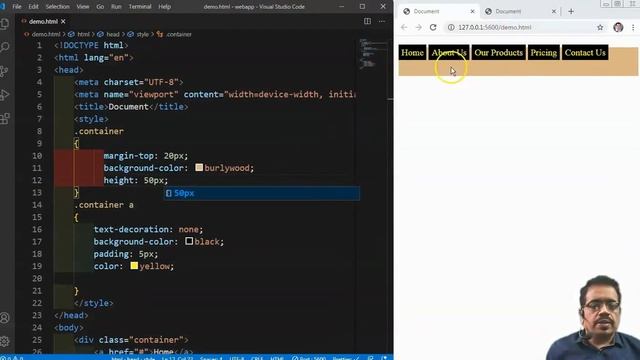Click the About Us link
640x360 pixels.
tap(449, 53)
